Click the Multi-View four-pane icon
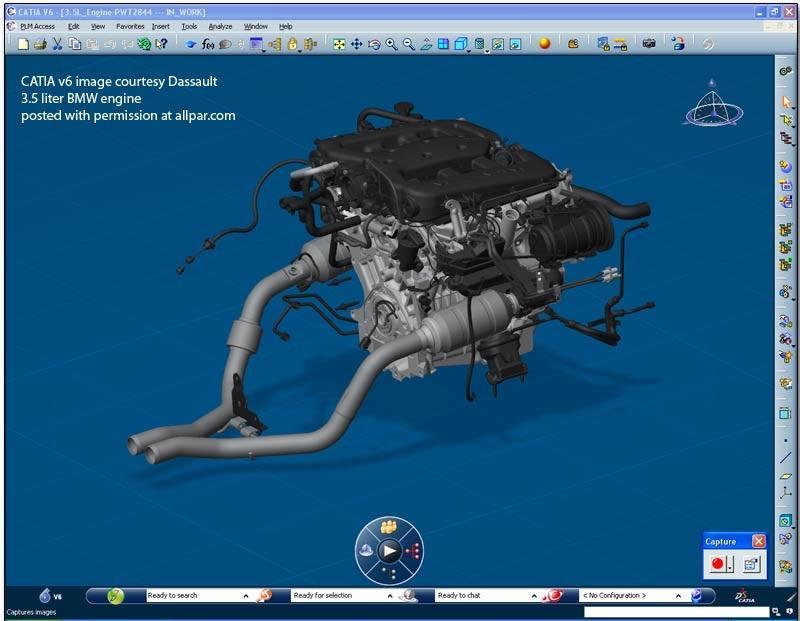Screen dimensions: 800x621 tap(443, 44)
